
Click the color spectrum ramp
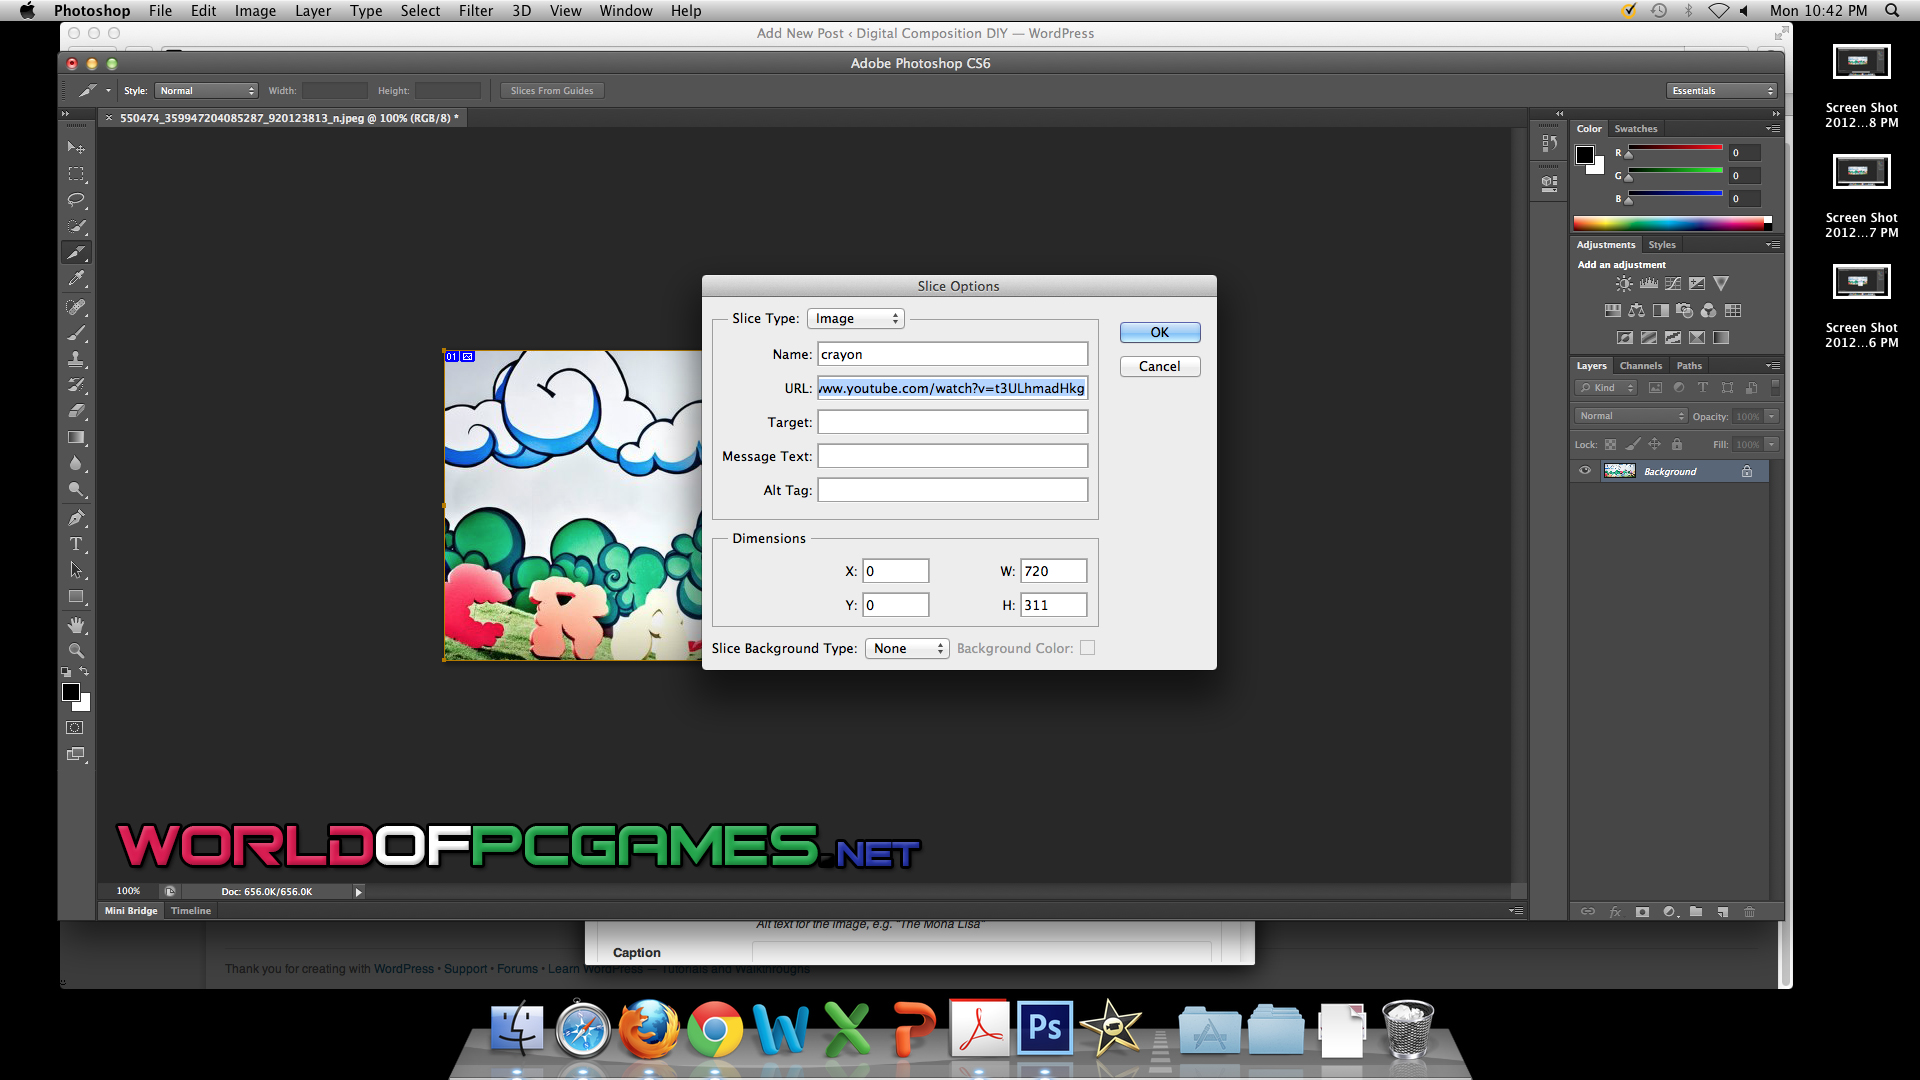pyautogui.click(x=1670, y=223)
